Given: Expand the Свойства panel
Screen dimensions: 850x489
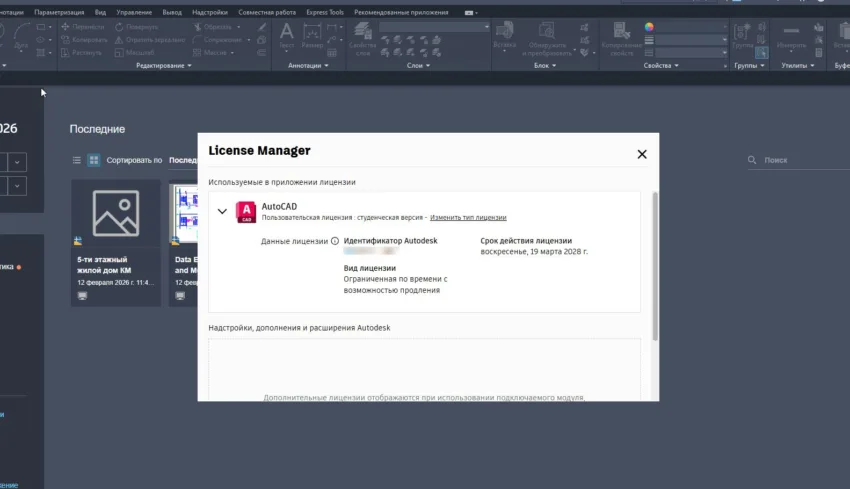Looking at the screenshot, I should pyautogui.click(x=661, y=66).
